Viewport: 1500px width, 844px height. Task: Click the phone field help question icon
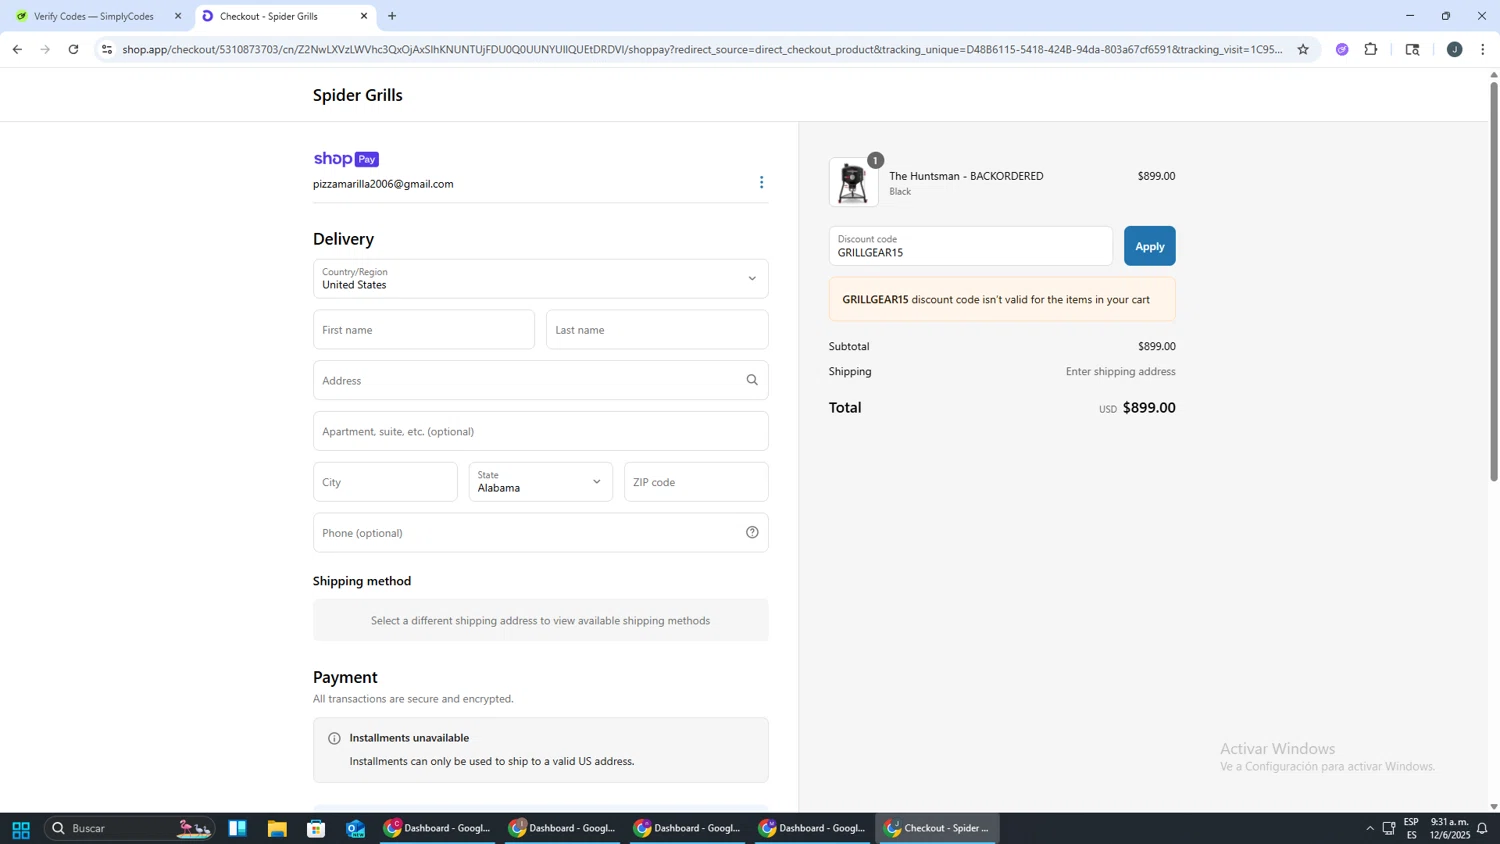pos(752,533)
